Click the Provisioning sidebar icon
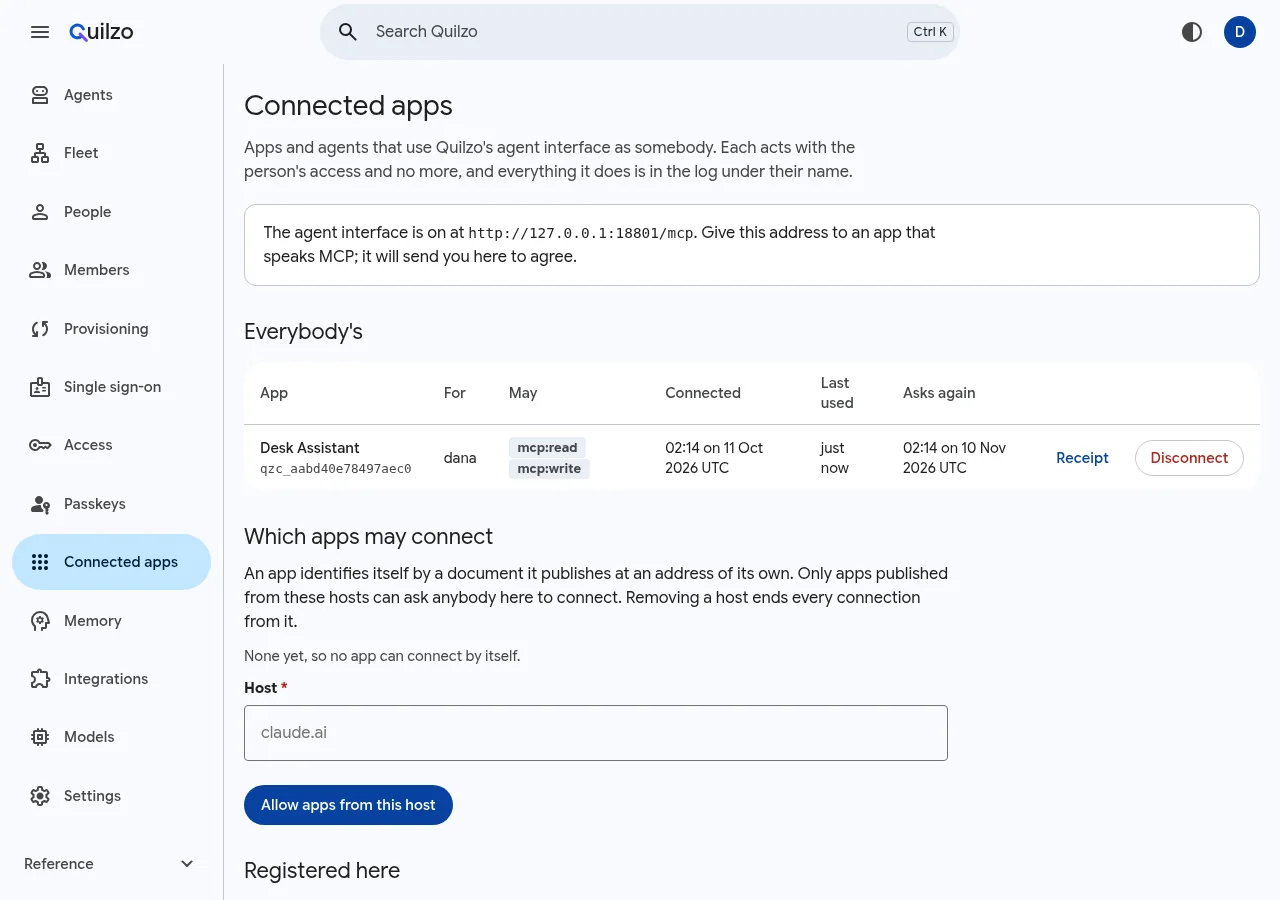Screen dimensions: 1280x900 [40, 329]
